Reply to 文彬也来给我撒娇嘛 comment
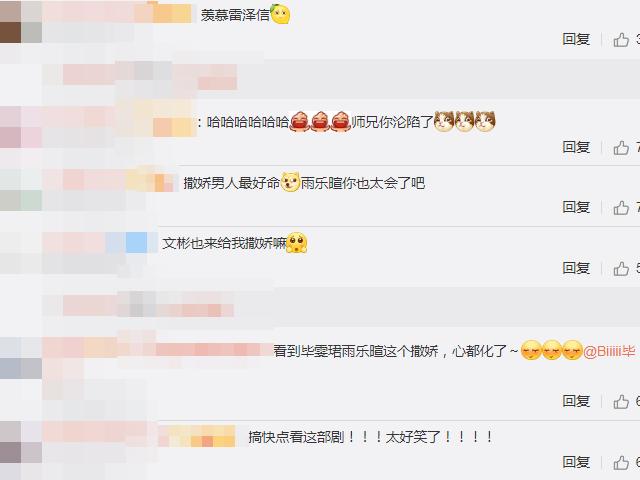The width and height of the screenshot is (640, 480). [576, 268]
